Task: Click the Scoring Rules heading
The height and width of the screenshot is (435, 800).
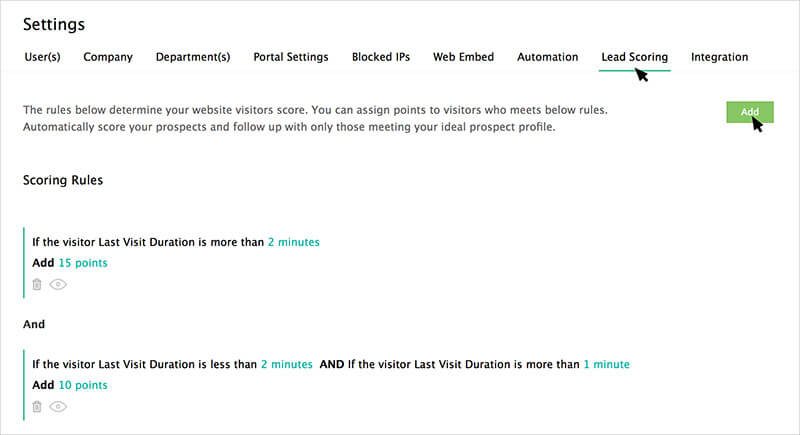Action: [x=63, y=181]
